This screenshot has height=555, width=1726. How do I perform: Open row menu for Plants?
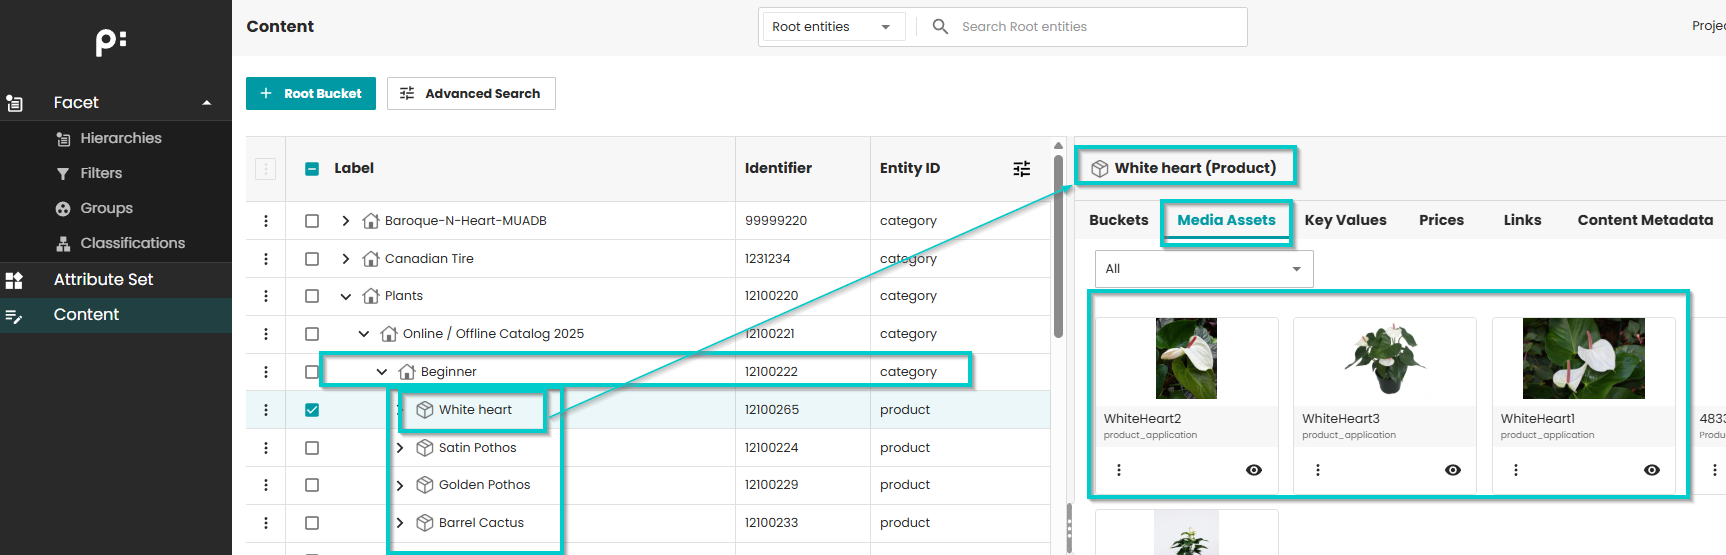pos(266,296)
